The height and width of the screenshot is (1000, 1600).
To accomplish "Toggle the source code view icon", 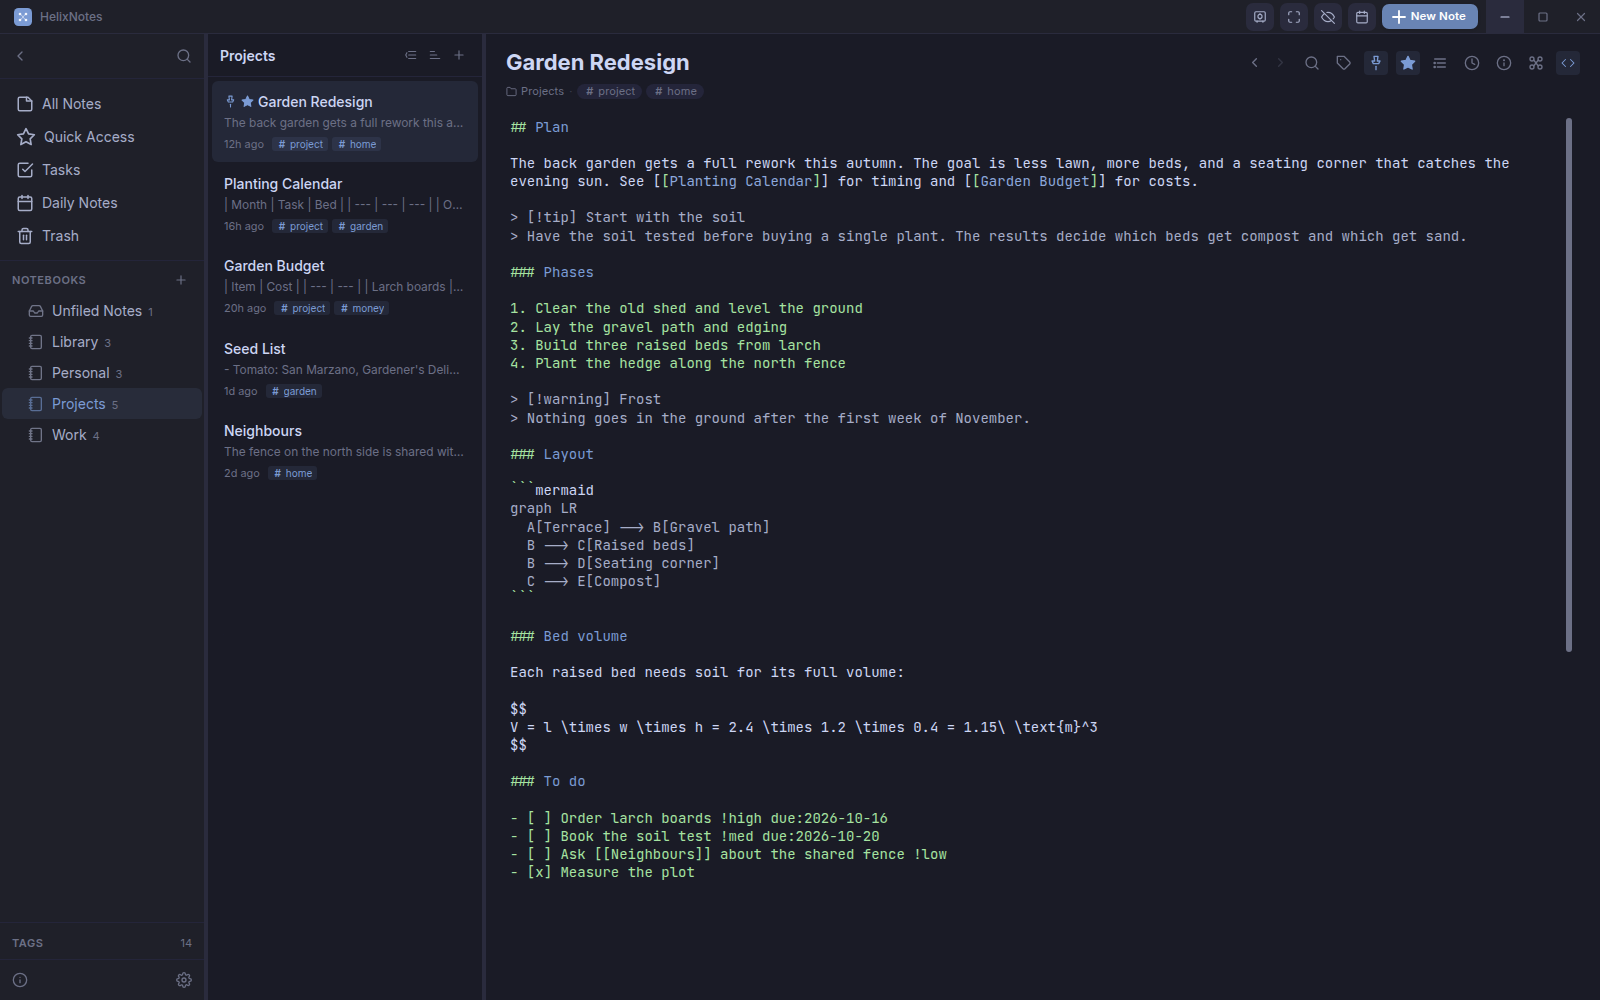I will [x=1568, y=63].
